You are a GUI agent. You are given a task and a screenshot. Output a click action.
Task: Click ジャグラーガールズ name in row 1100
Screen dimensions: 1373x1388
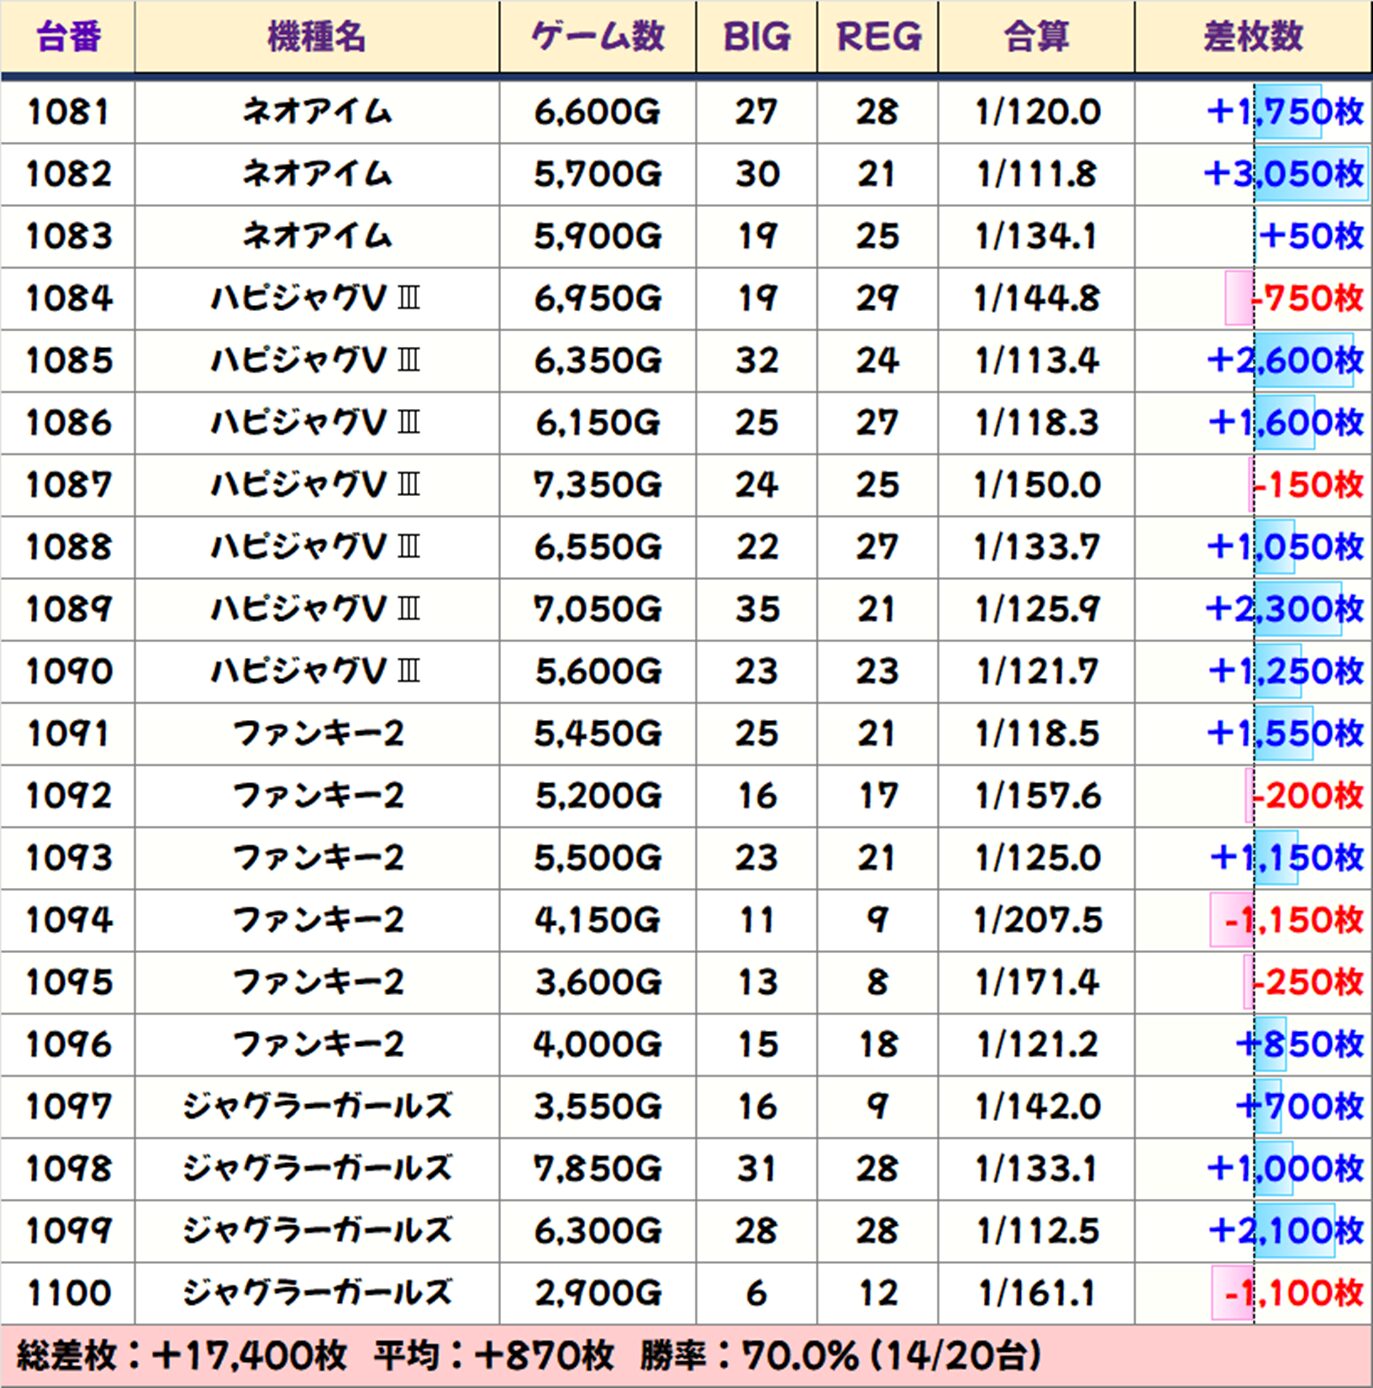tap(317, 1292)
